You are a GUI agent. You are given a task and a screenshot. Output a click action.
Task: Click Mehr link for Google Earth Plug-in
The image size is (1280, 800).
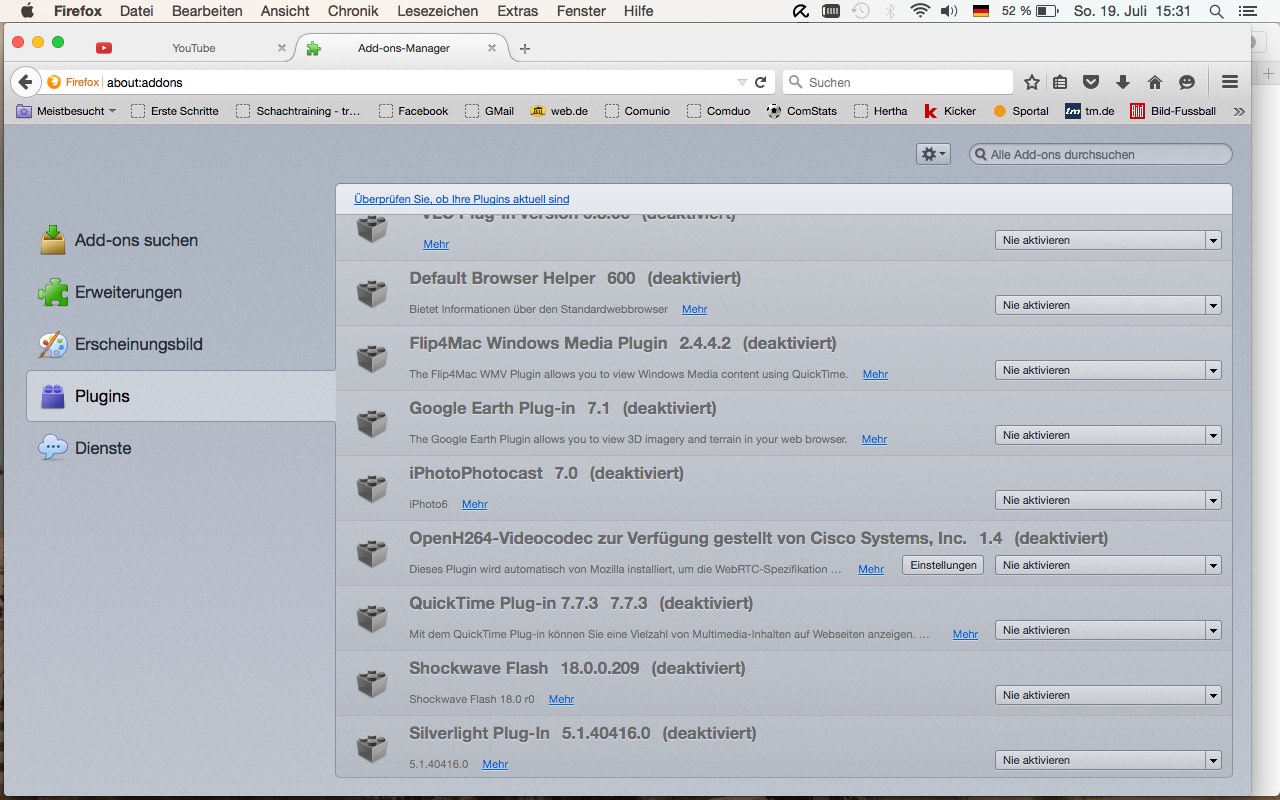coord(874,439)
